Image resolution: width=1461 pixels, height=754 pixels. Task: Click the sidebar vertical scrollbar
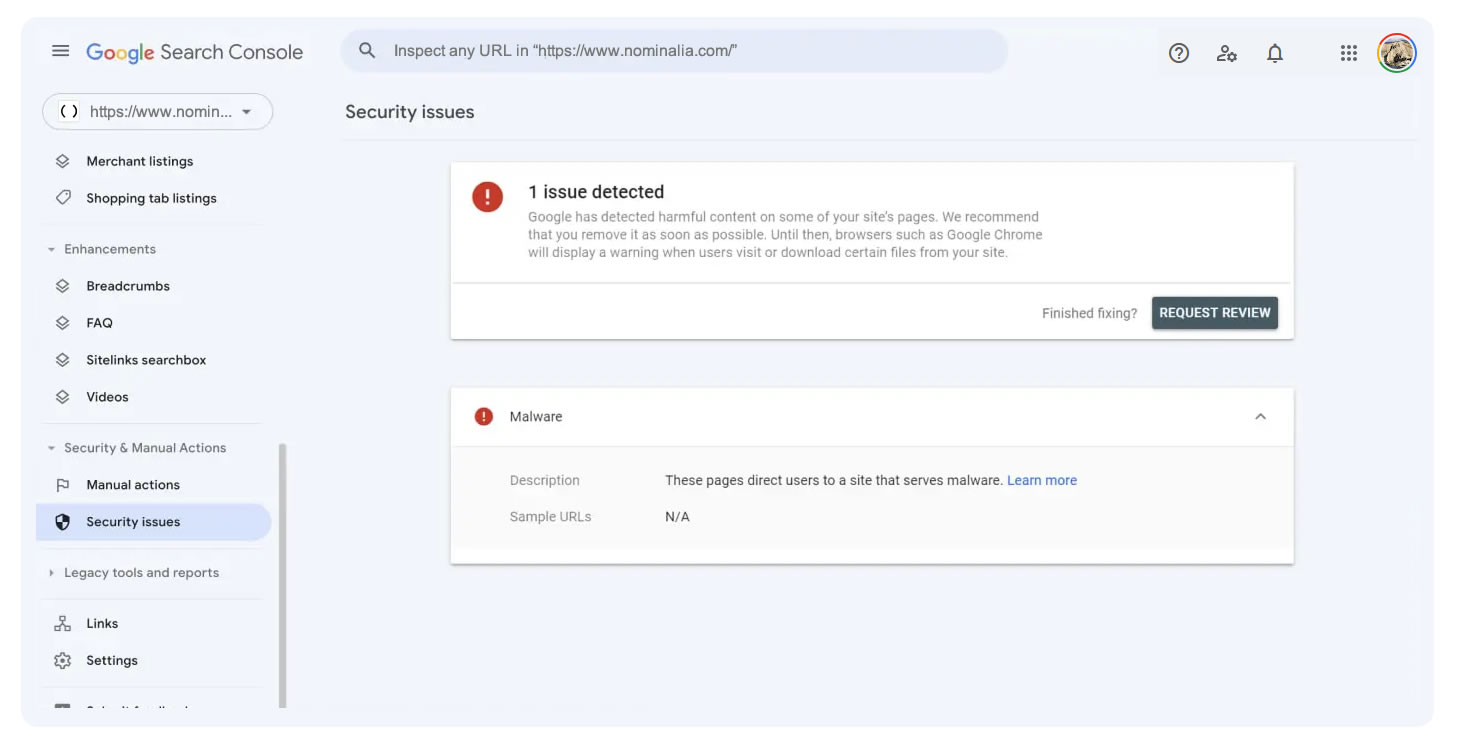coord(282,575)
